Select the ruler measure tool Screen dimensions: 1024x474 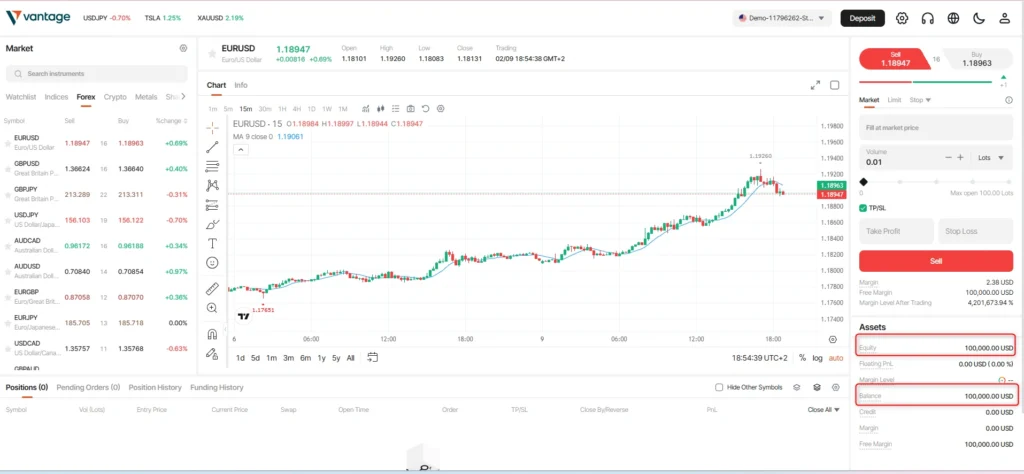click(212, 289)
